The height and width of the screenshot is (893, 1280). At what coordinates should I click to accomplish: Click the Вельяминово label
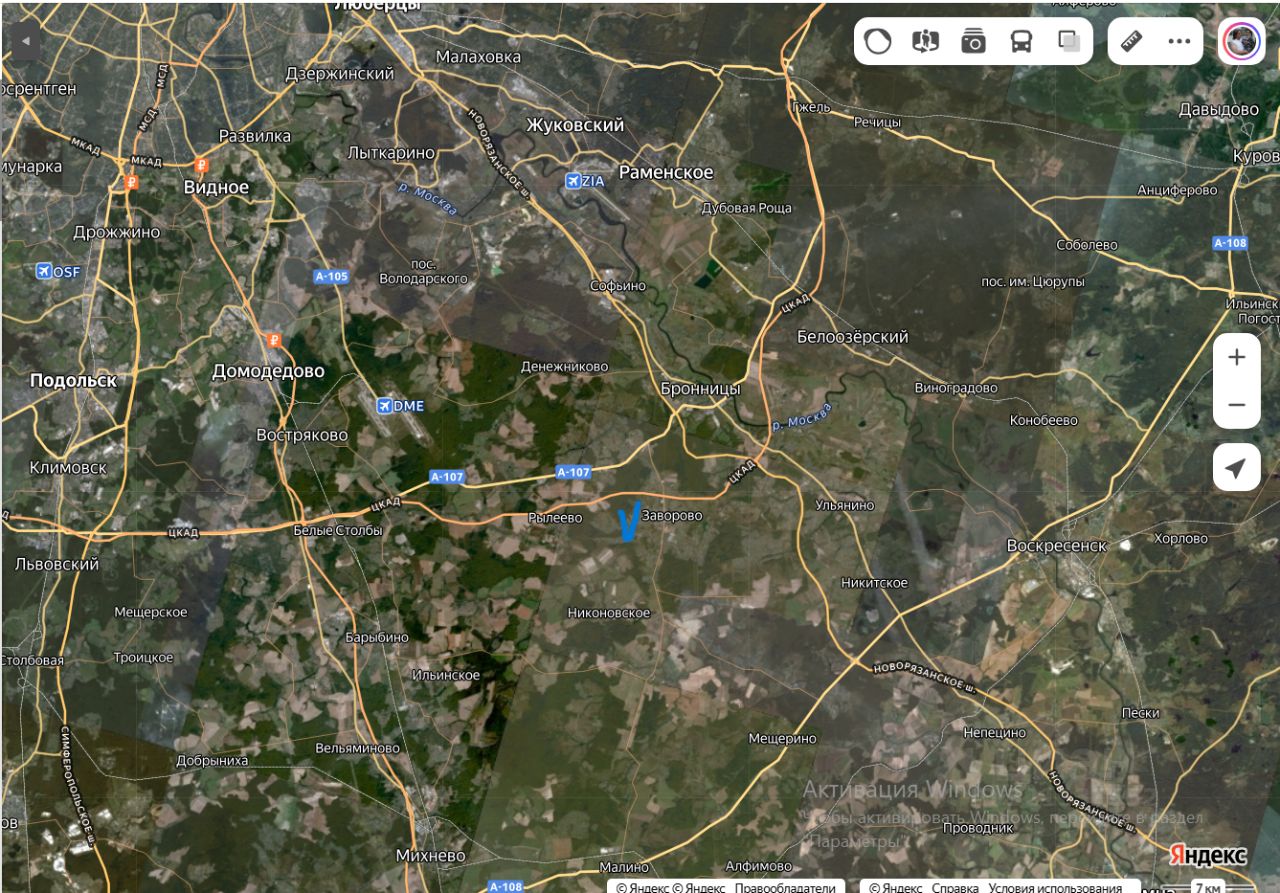coord(357,748)
